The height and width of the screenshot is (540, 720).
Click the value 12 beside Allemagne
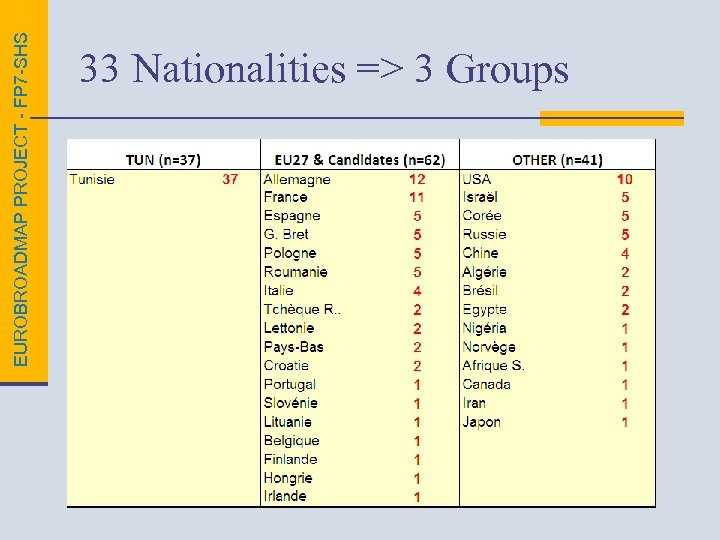[417, 179]
